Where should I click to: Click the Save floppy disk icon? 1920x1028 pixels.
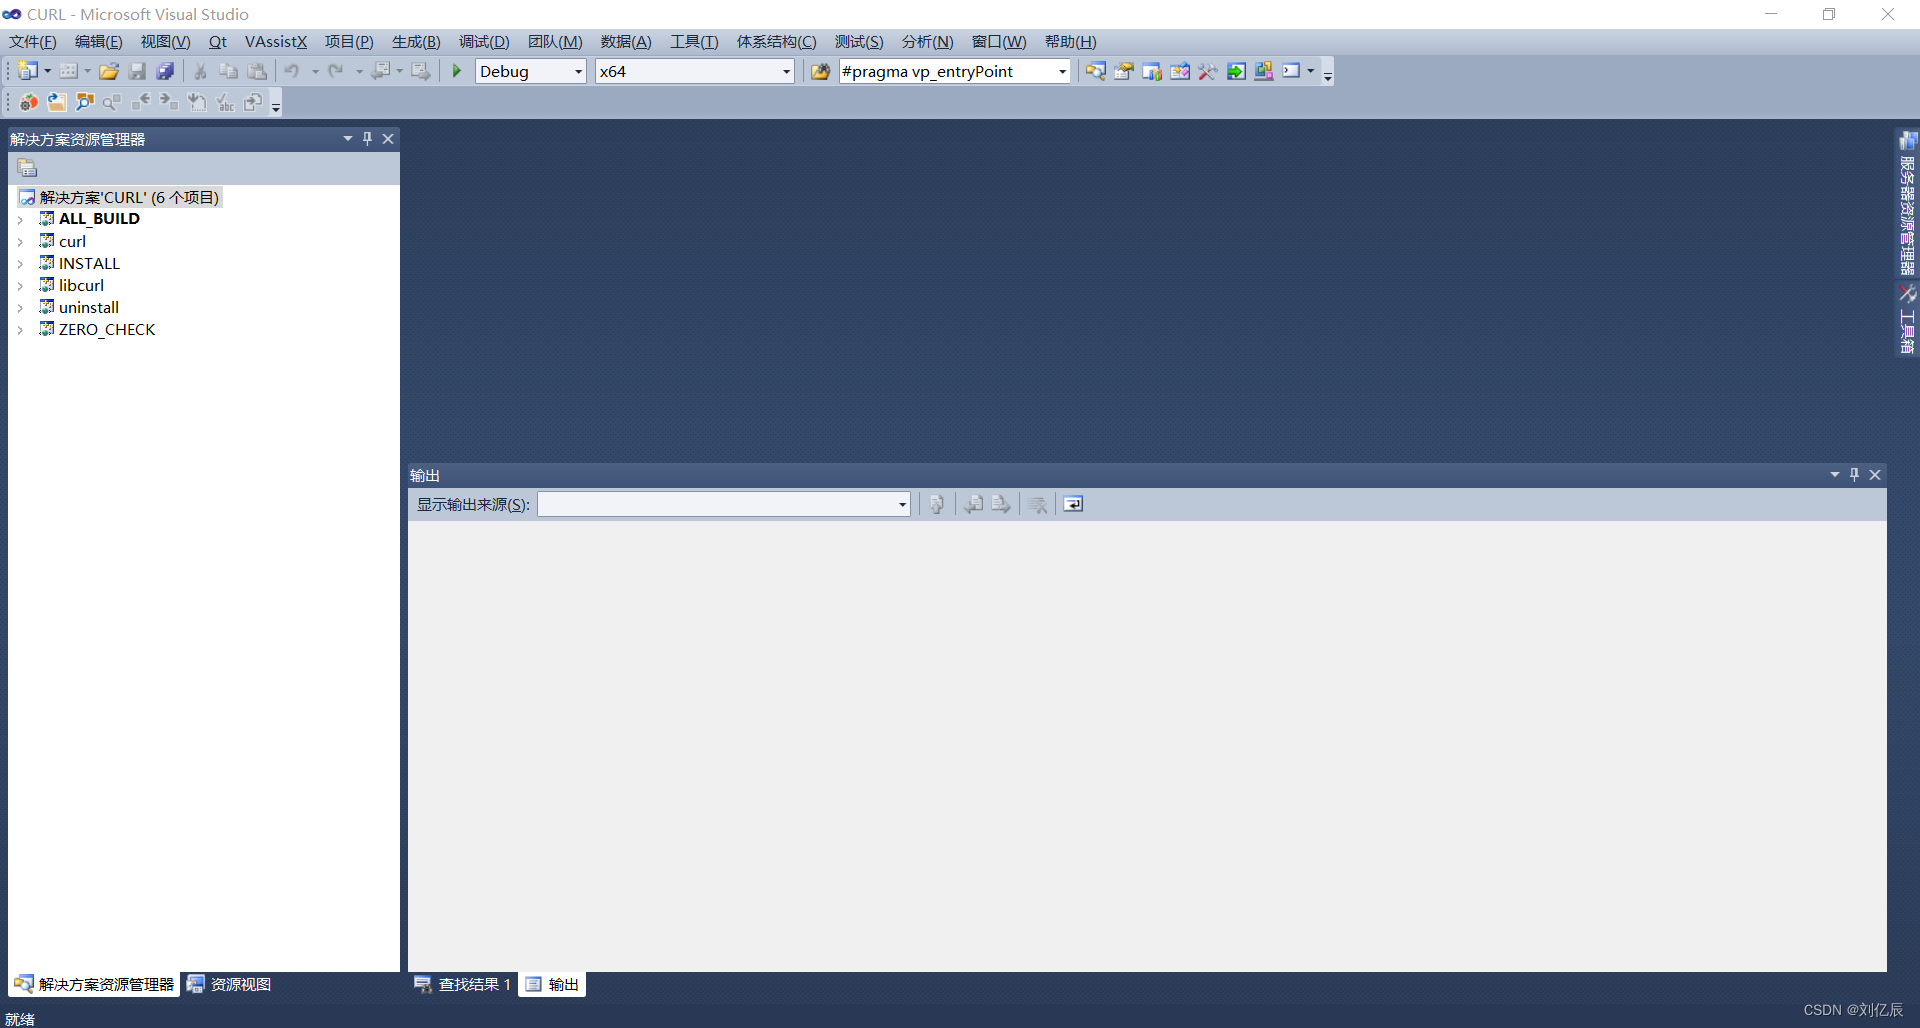tap(137, 71)
